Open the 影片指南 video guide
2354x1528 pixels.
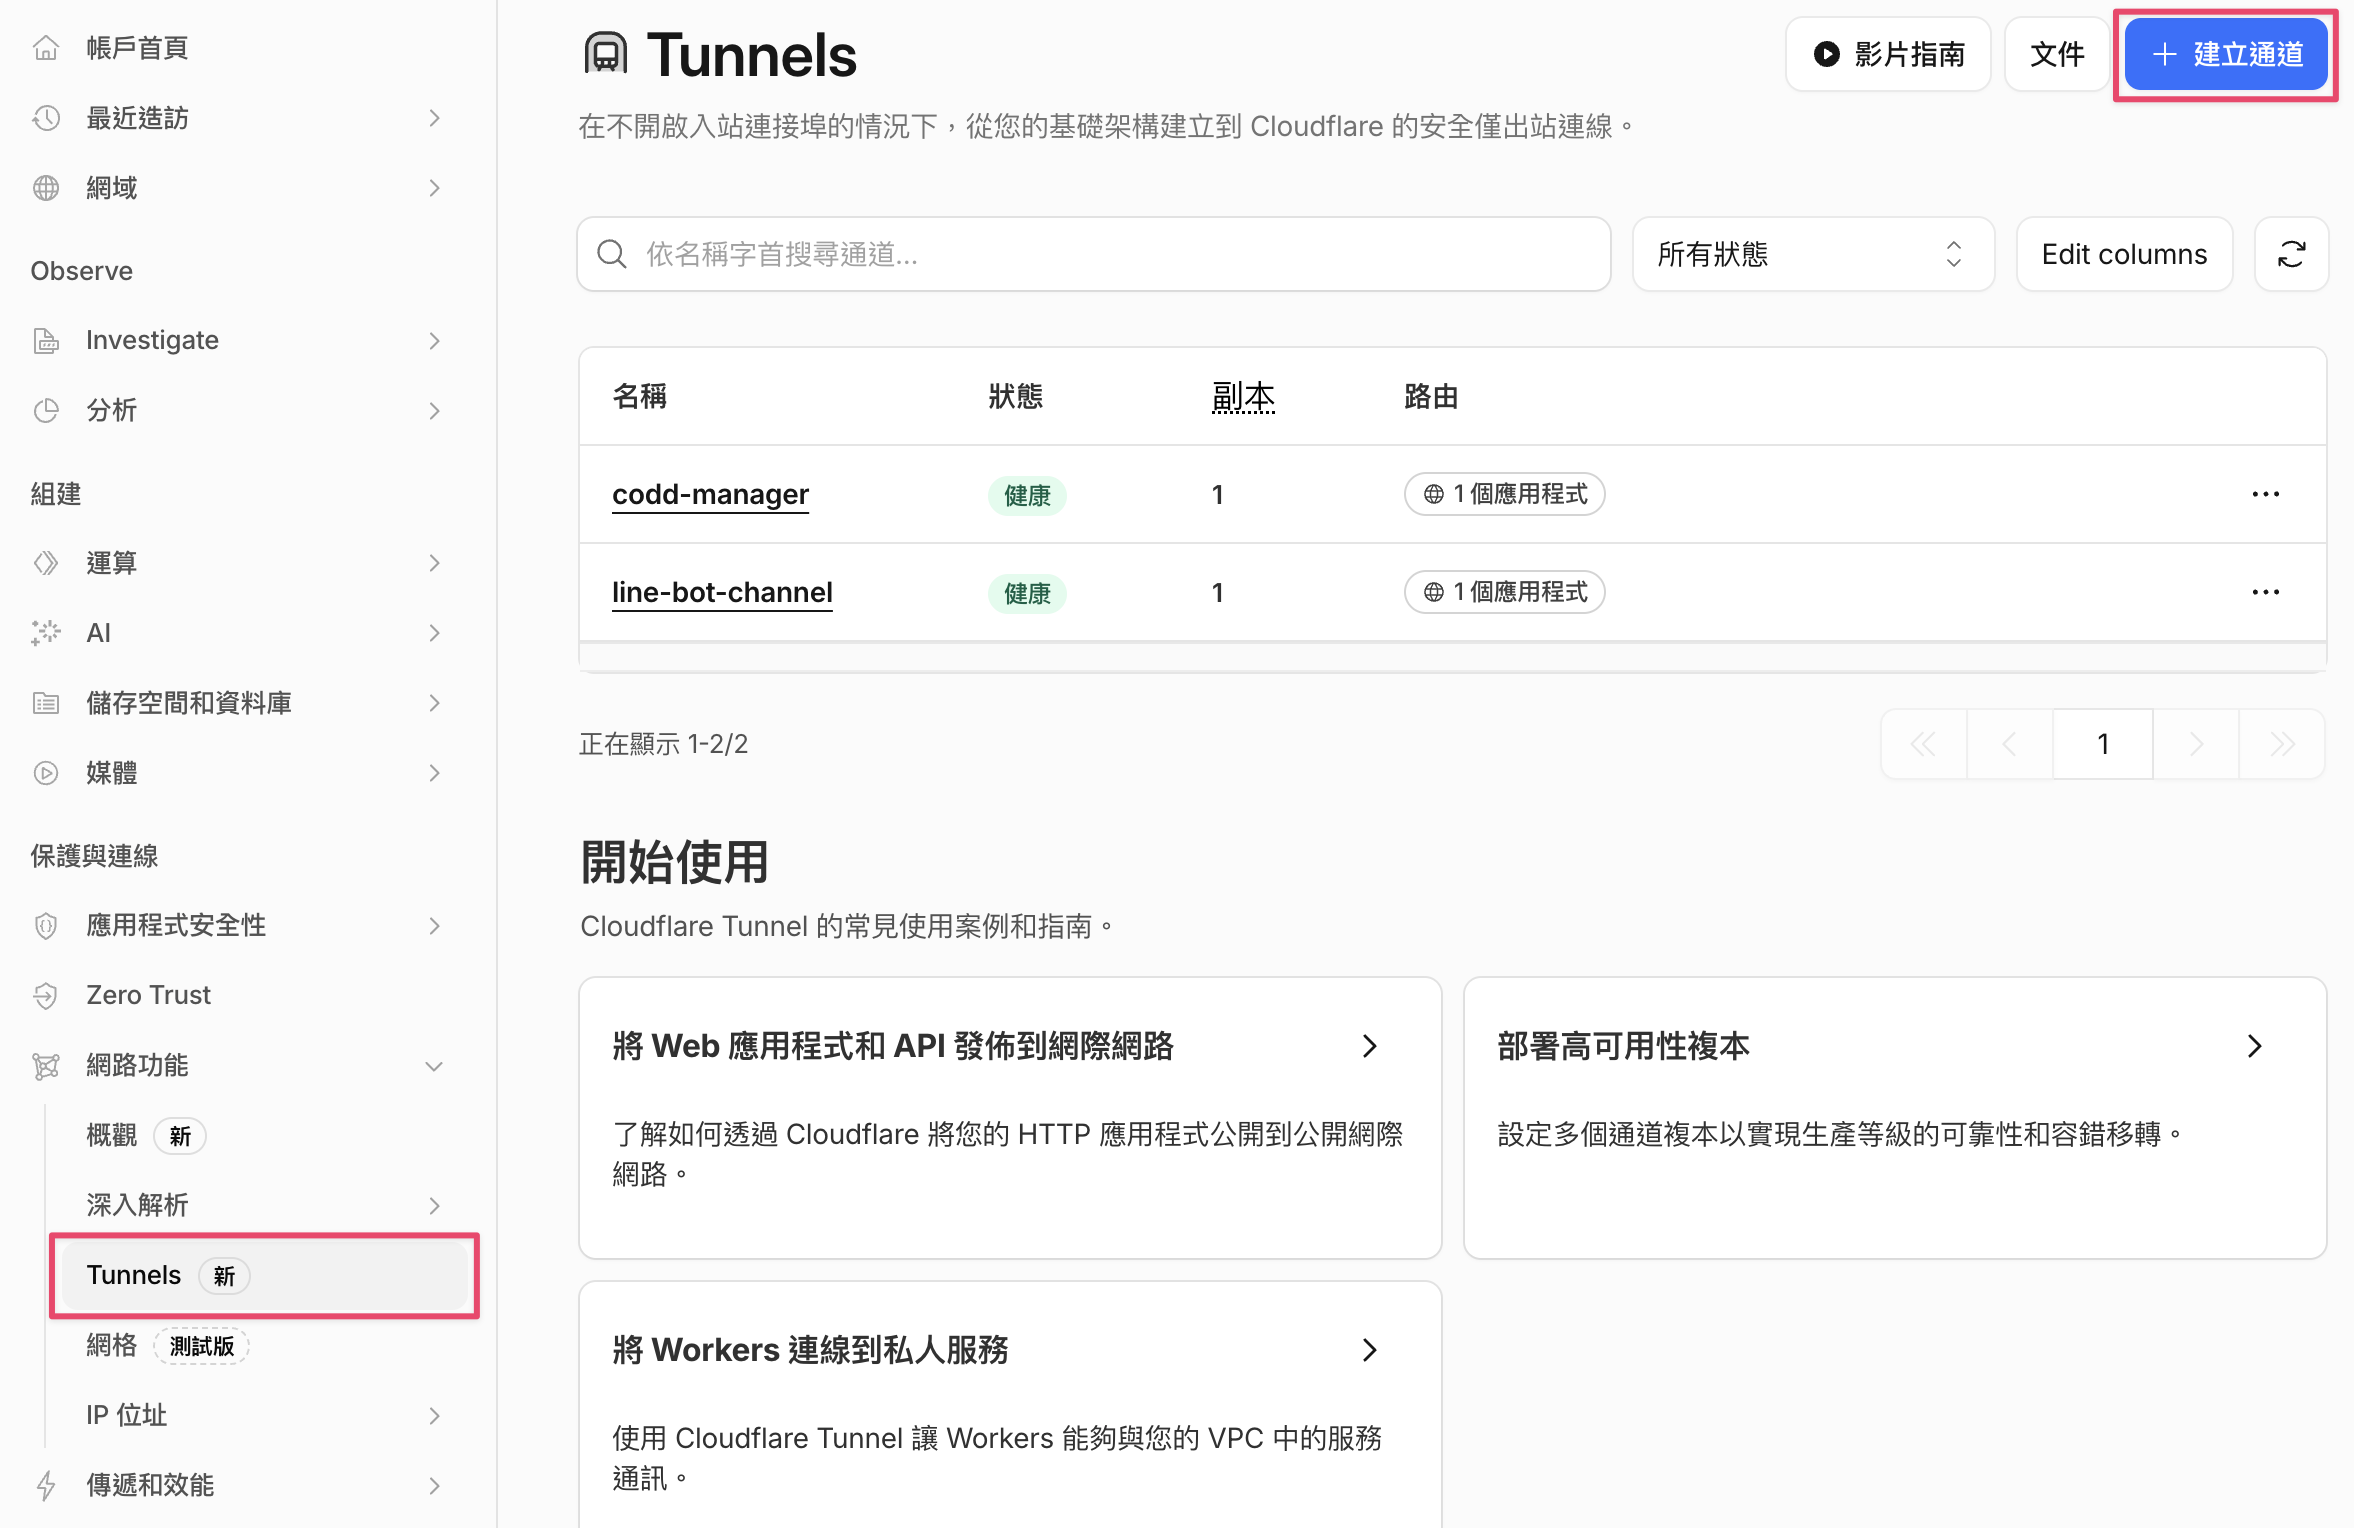coord(1888,54)
